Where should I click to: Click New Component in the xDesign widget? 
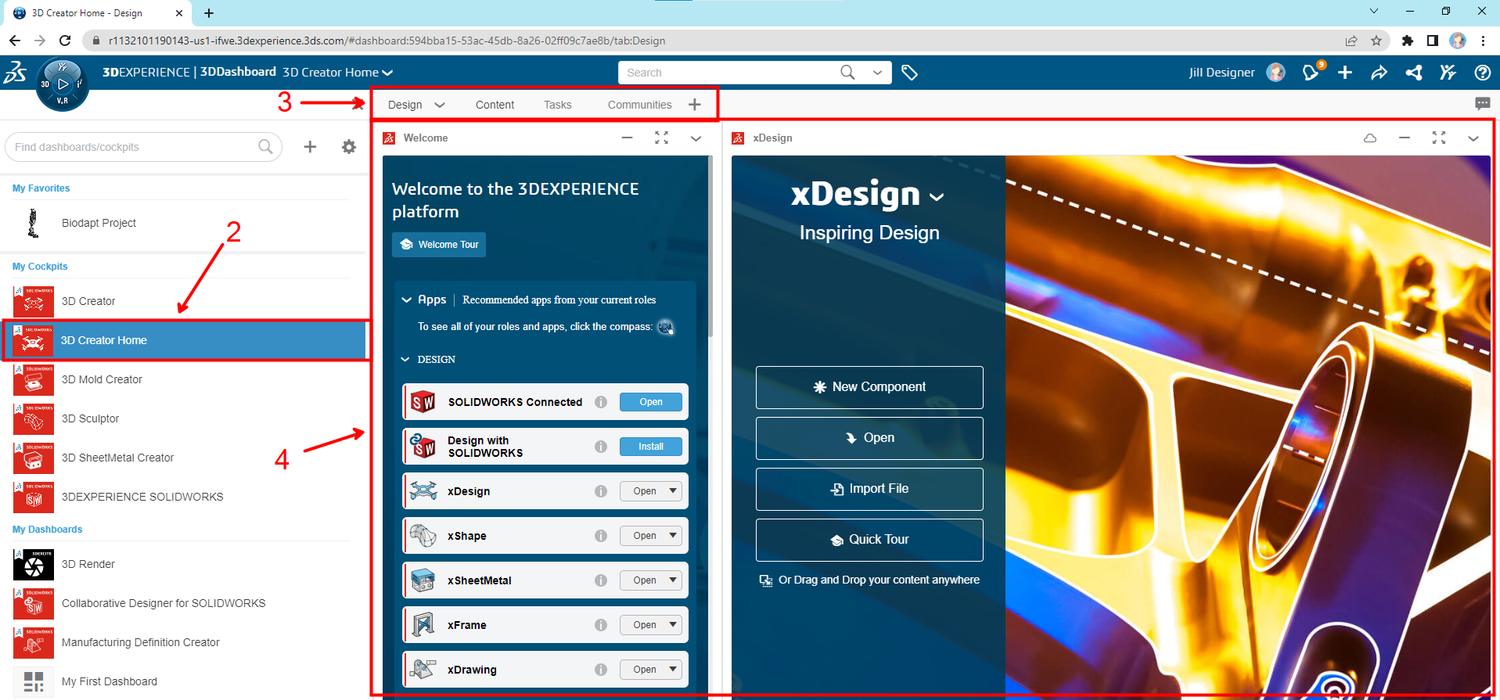point(868,387)
